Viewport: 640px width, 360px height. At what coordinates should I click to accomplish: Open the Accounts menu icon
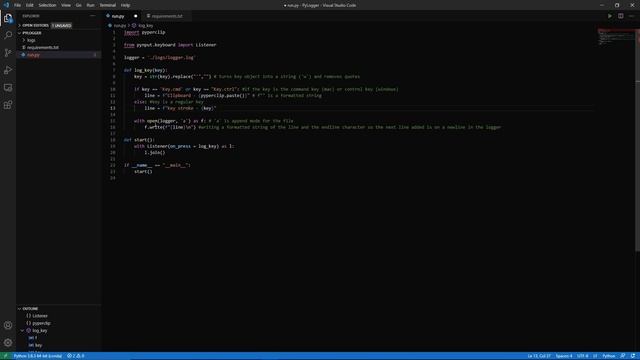(x=8, y=325)
